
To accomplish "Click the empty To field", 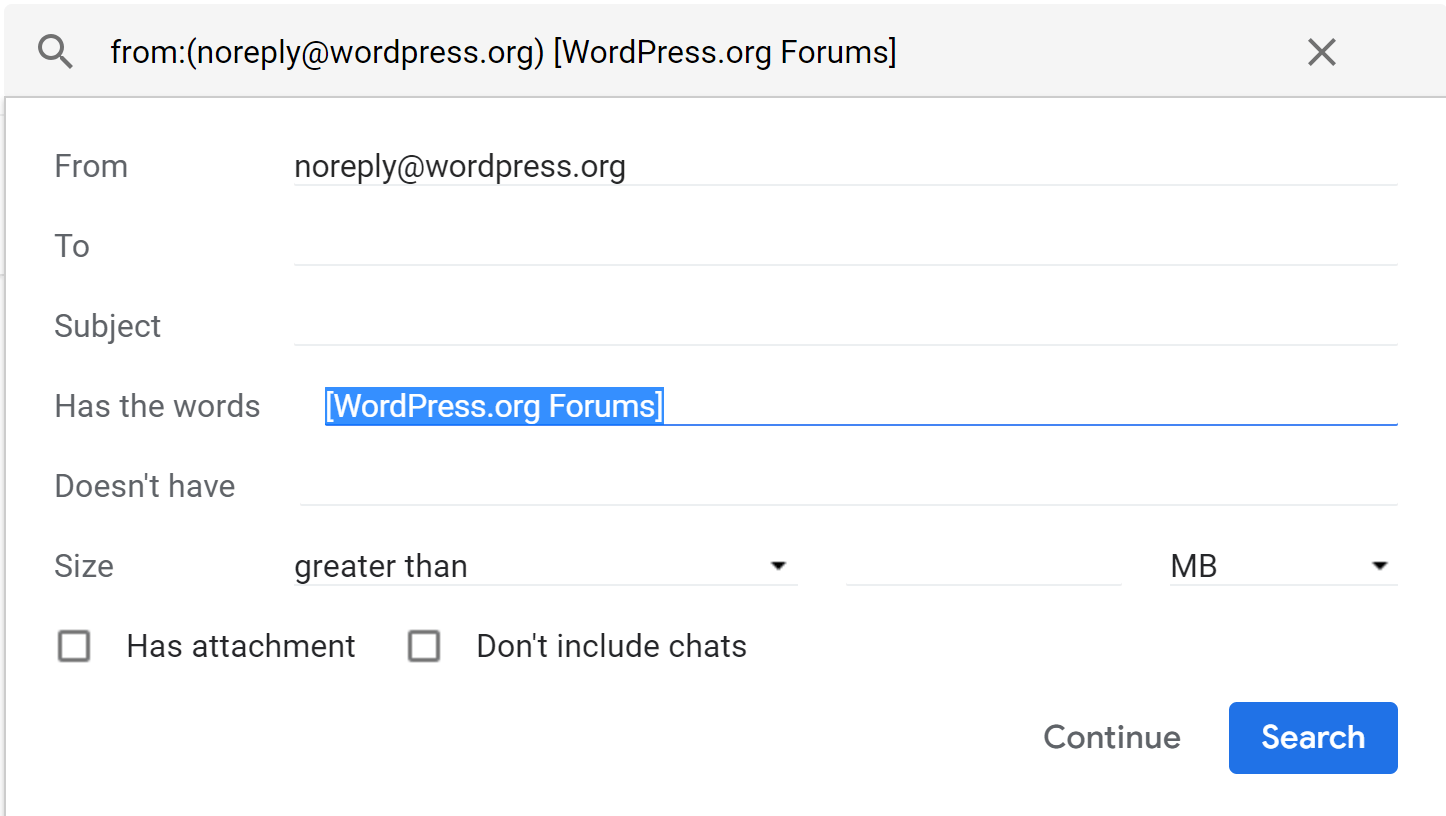I will [x=845, y=246].
